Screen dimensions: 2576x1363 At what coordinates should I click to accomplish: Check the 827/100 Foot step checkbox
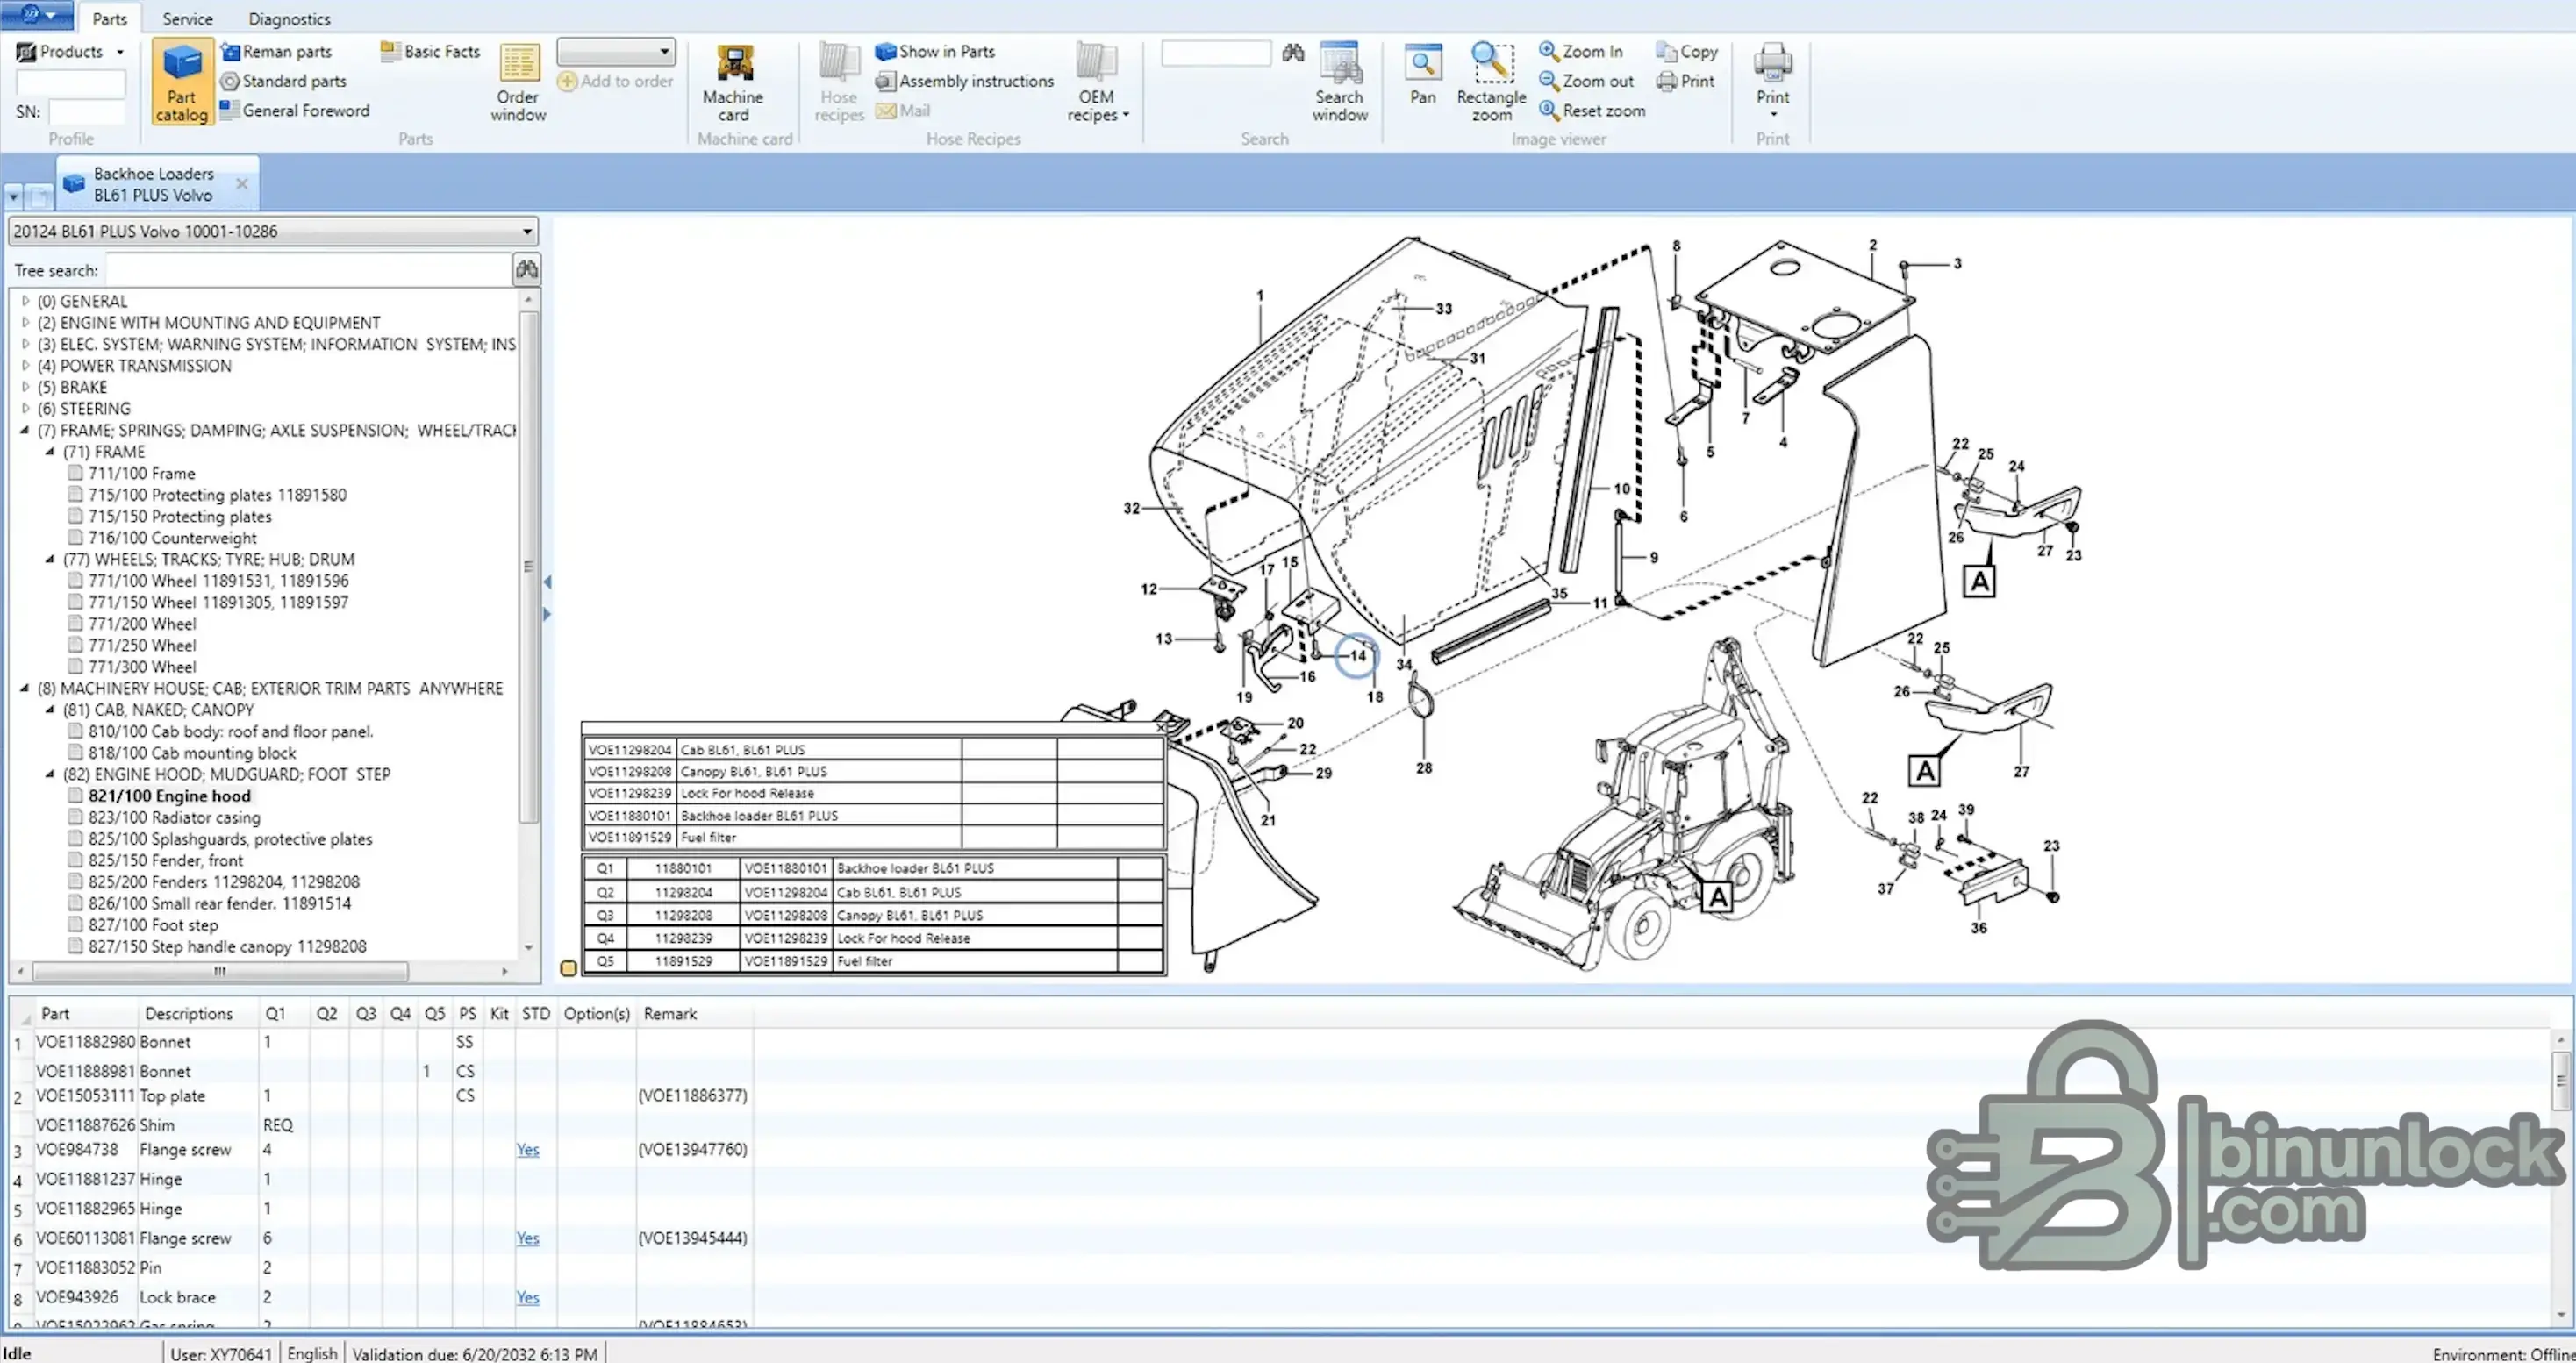[x=75, y=924]
